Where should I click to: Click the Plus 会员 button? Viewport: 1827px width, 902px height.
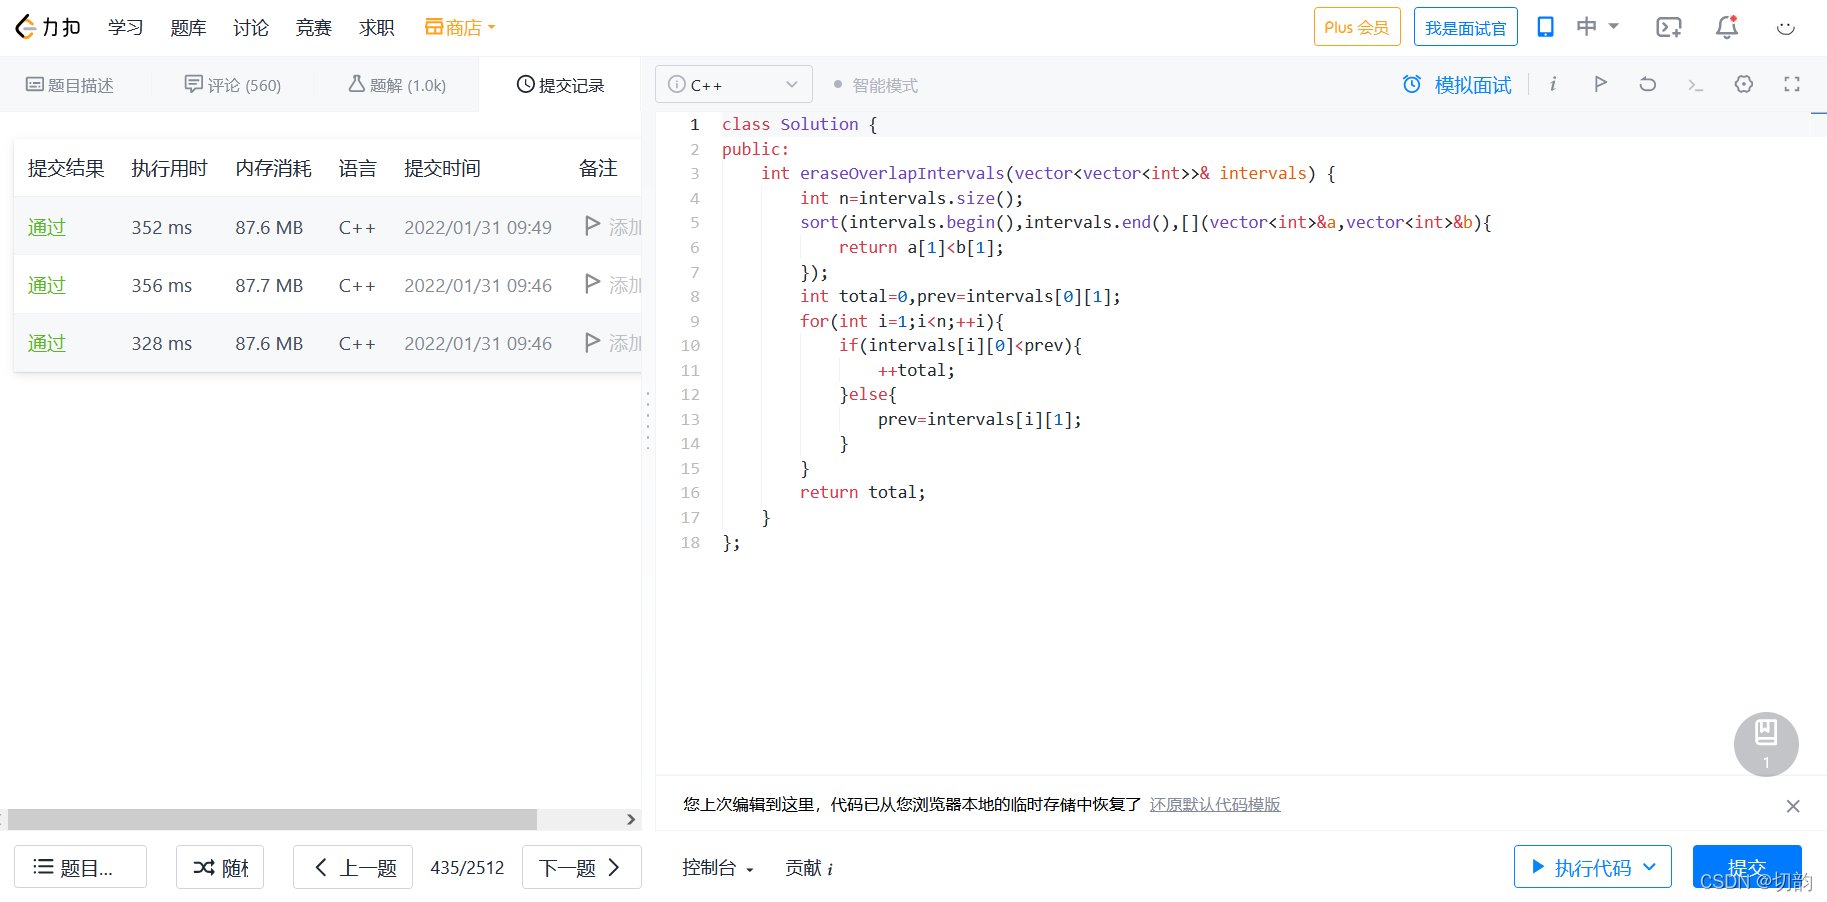(x=1357, y=27)
